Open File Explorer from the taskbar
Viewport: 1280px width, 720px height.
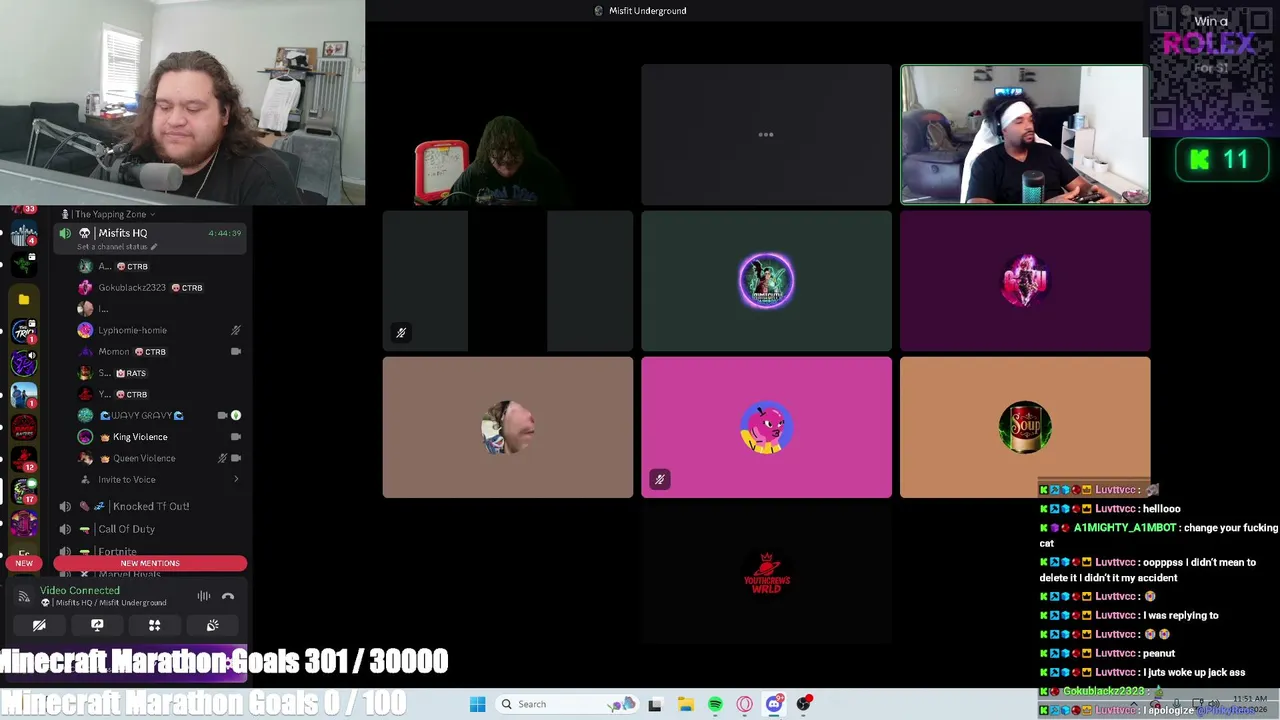[685, 704]
